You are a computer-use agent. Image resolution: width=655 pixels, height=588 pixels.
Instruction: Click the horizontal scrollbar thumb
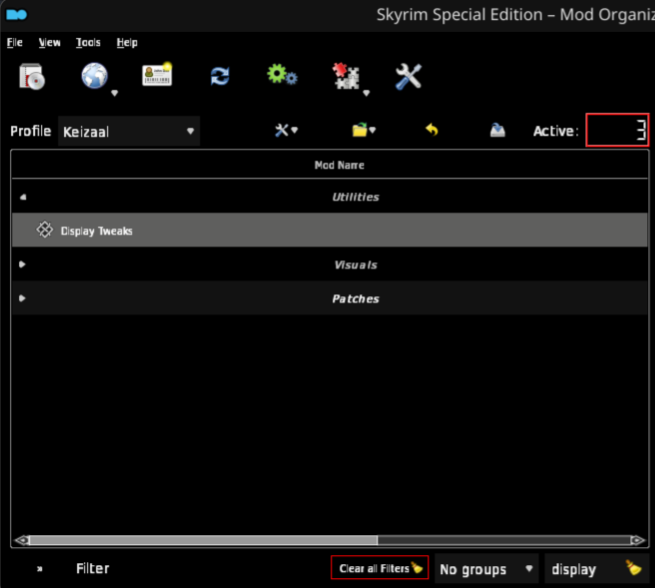coord(203,540)
